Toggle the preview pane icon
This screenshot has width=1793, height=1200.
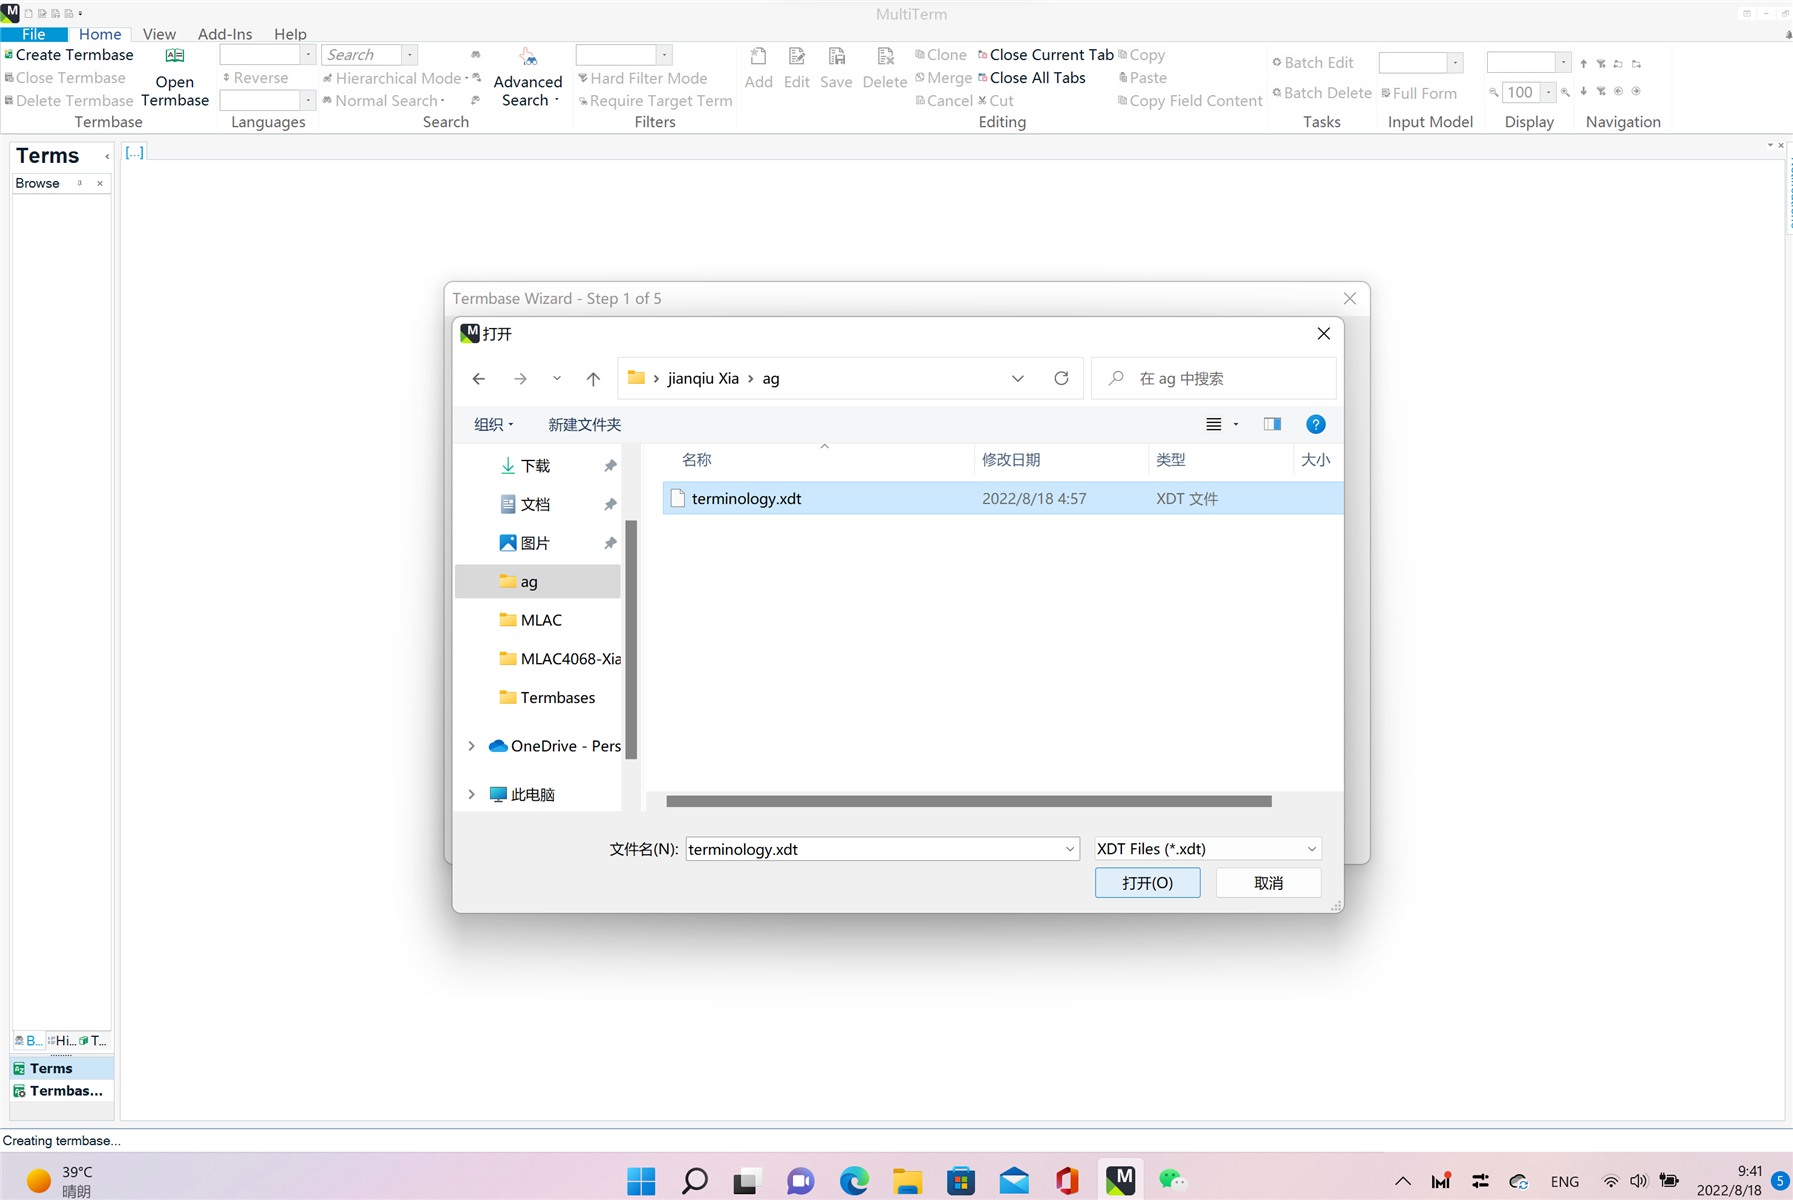pyautogui.click(x=1272, y=425)
